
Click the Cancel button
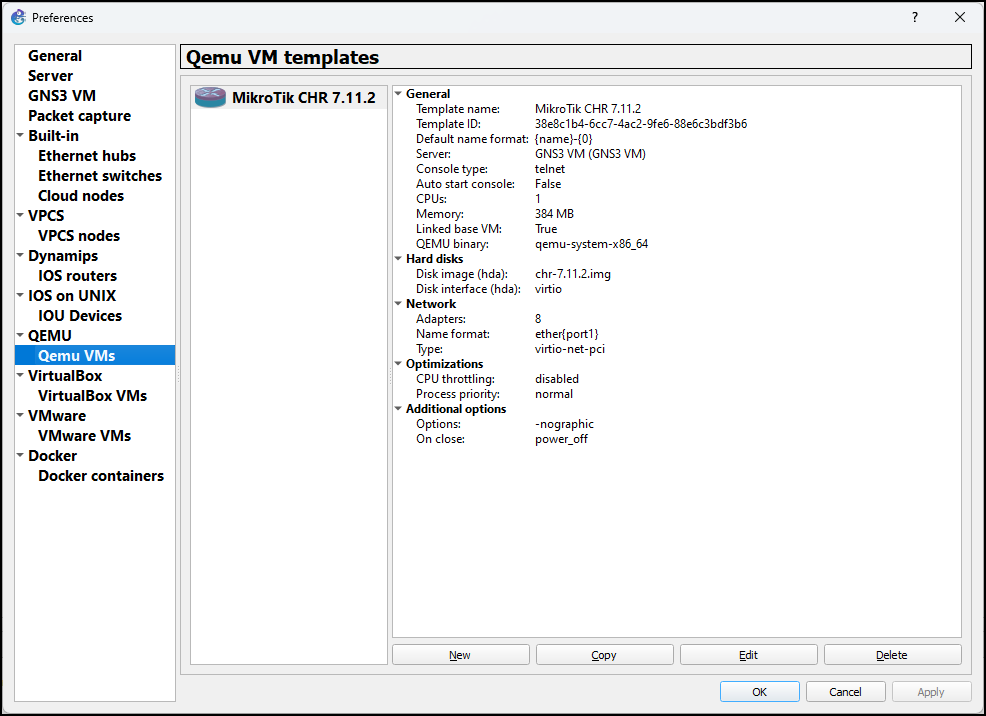(x=845, y=691)
